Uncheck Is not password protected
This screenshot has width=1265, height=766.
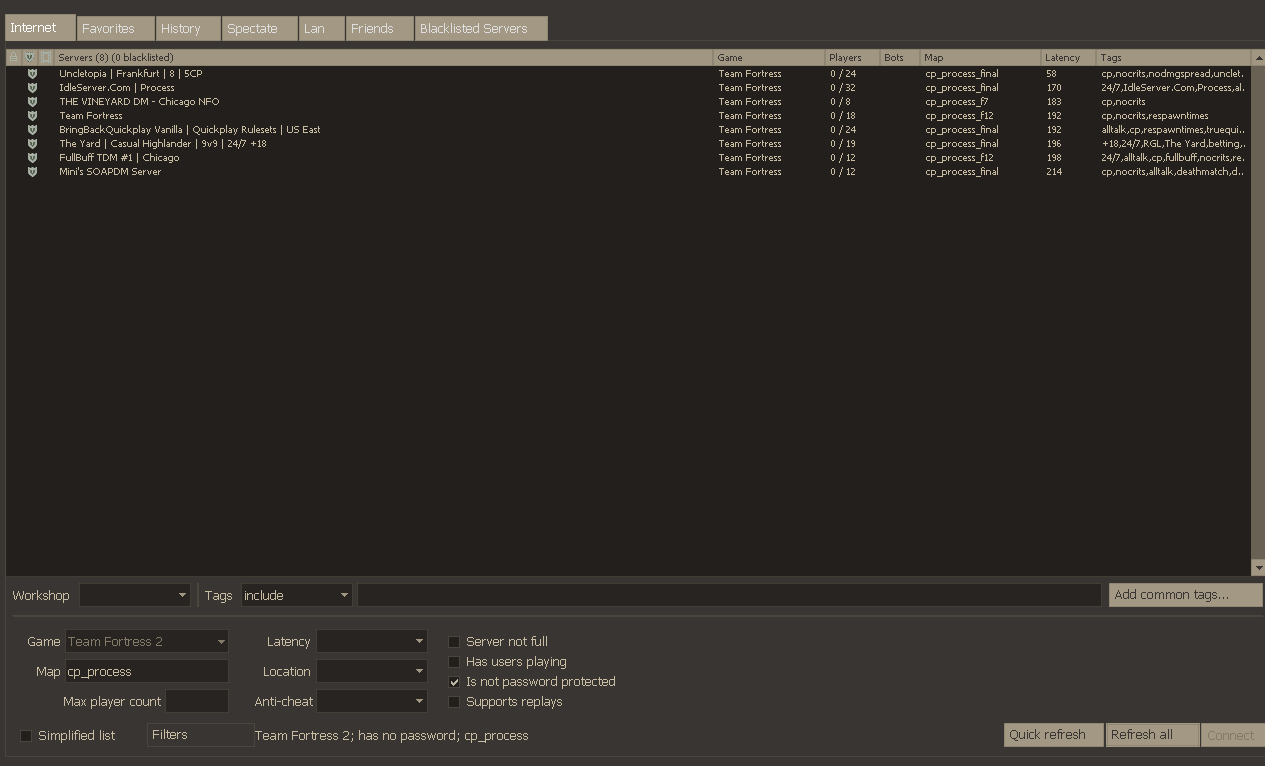coord(454,682)
